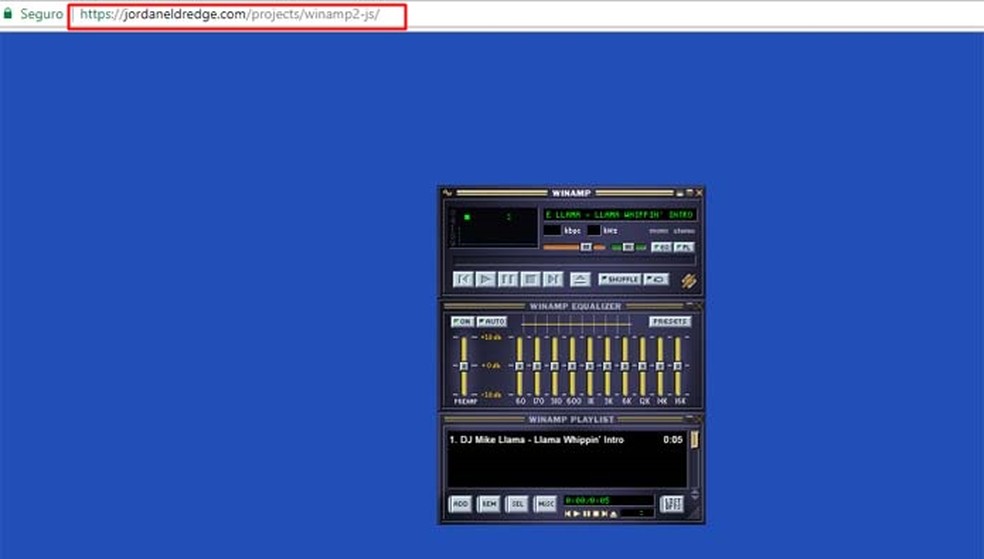Open the playlist LIST OPTS menu
The image size is (984, 559).
672,504
